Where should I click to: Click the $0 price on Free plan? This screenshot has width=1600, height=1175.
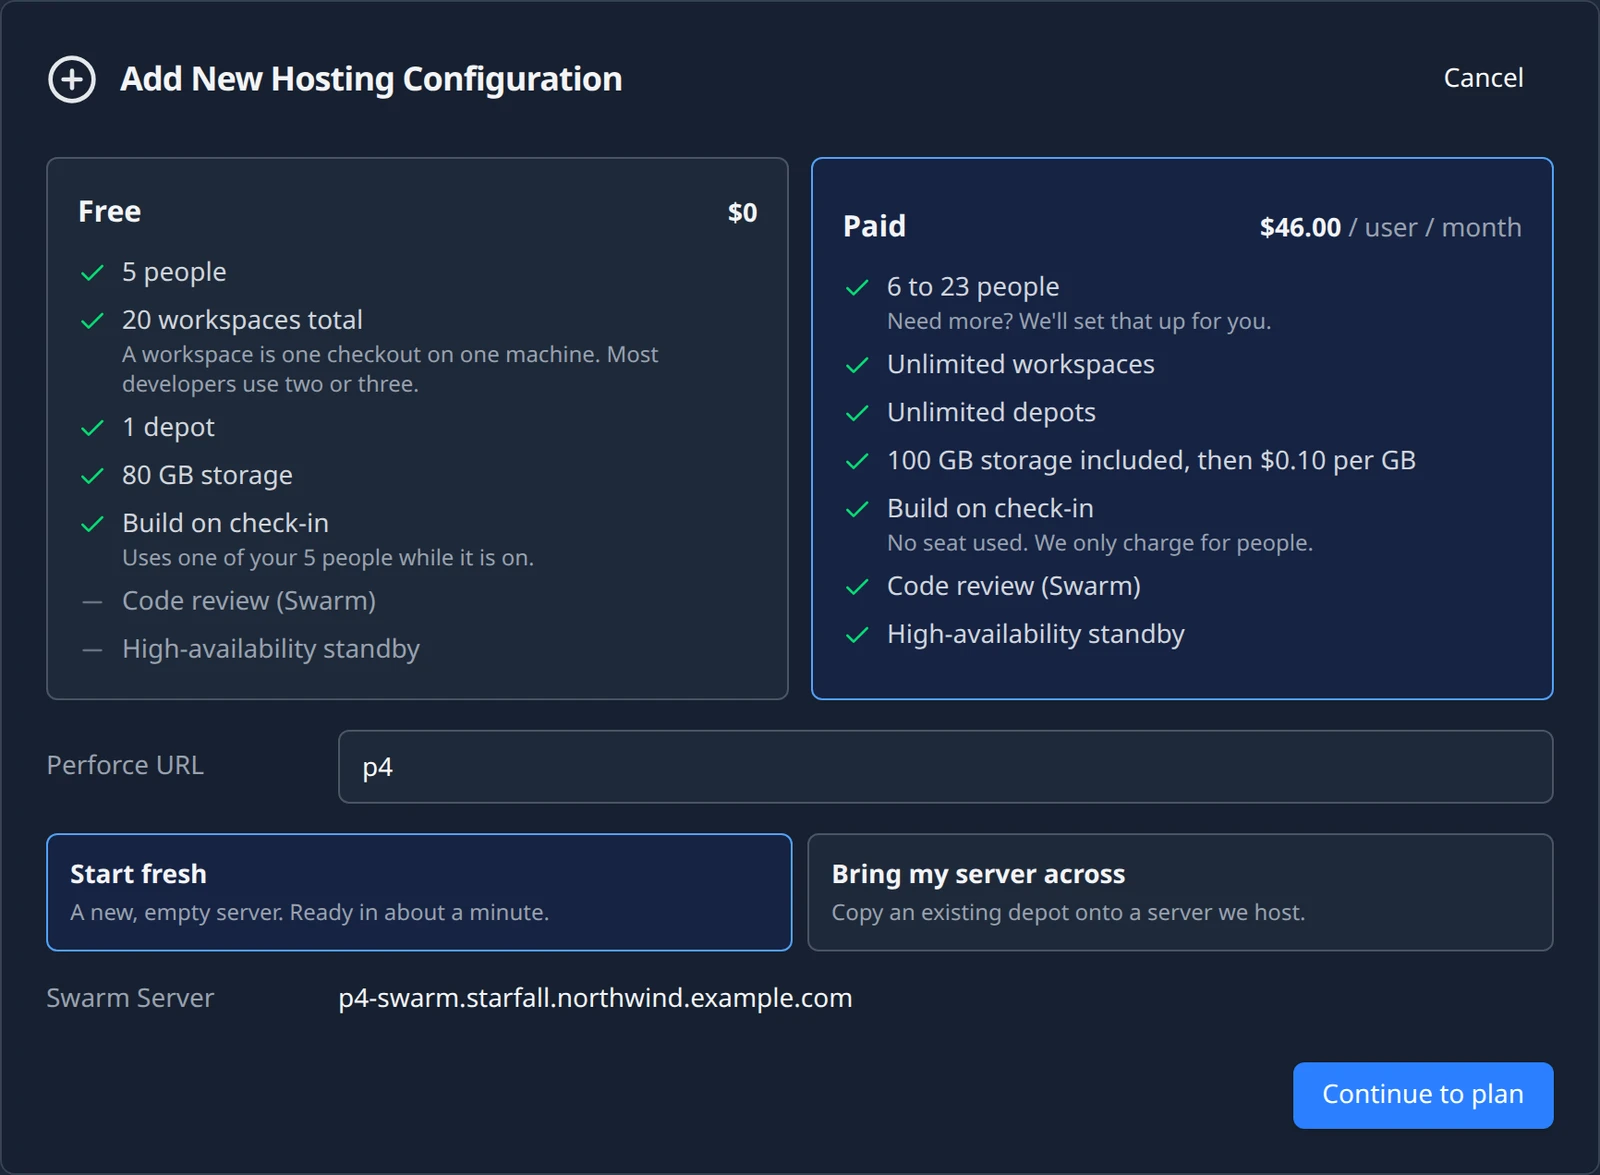[x=742, y=212]
